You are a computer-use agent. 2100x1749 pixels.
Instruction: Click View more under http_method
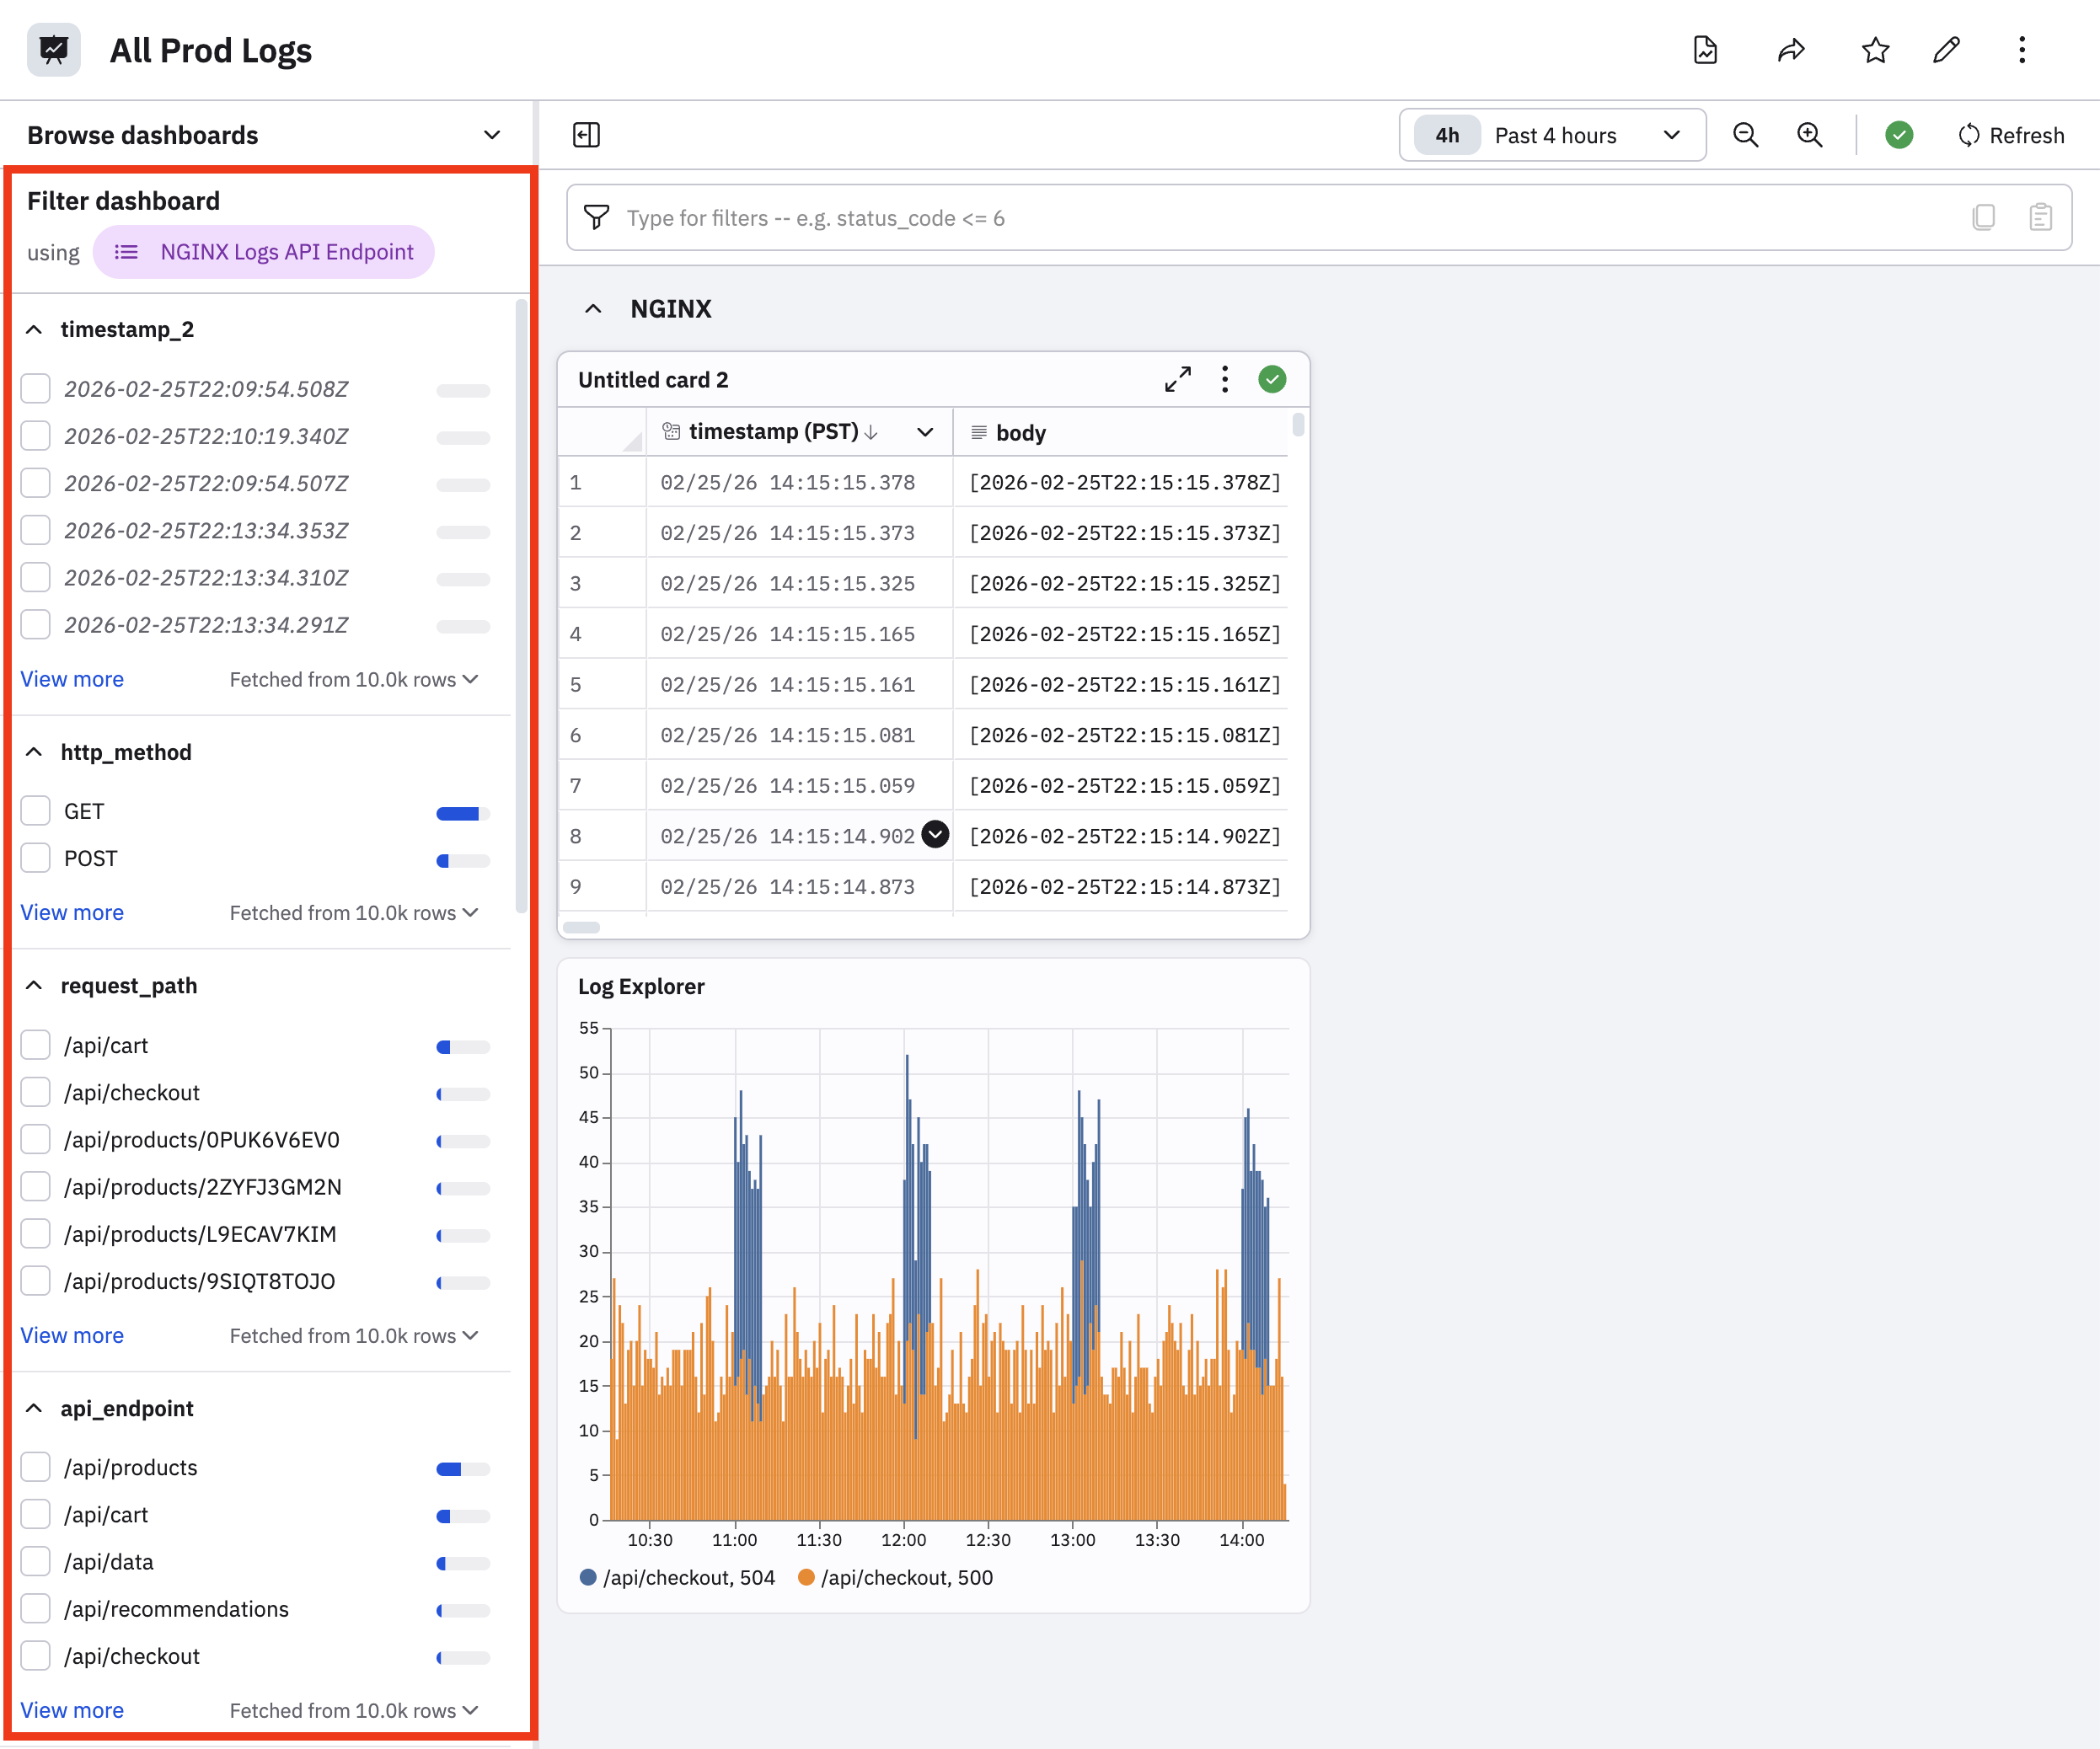pyautogui.click(x=72, y=912)
